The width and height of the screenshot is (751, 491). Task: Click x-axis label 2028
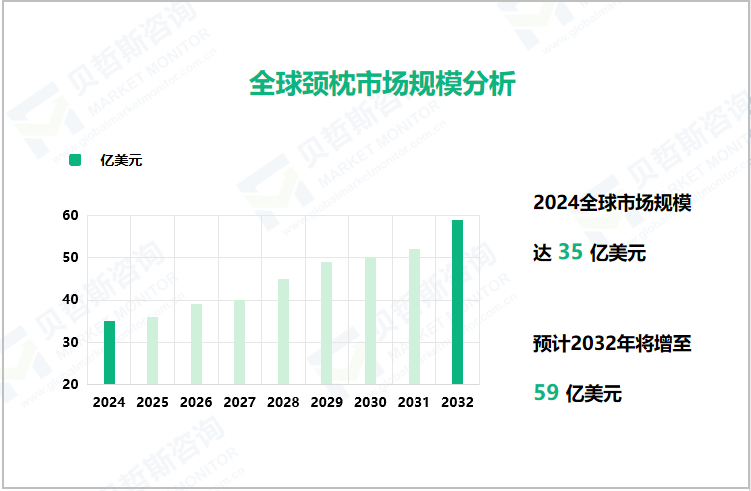(284, 402)
